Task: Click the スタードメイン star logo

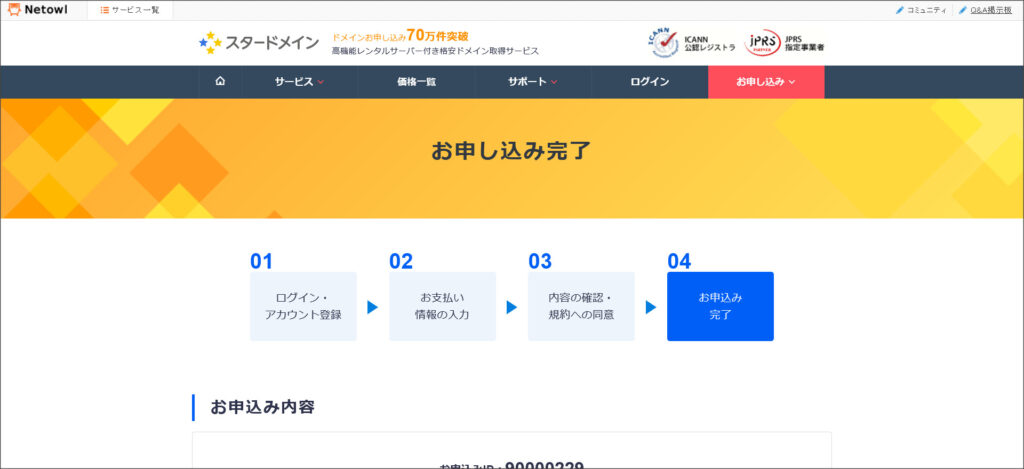Action: click(x=259, y=43)
